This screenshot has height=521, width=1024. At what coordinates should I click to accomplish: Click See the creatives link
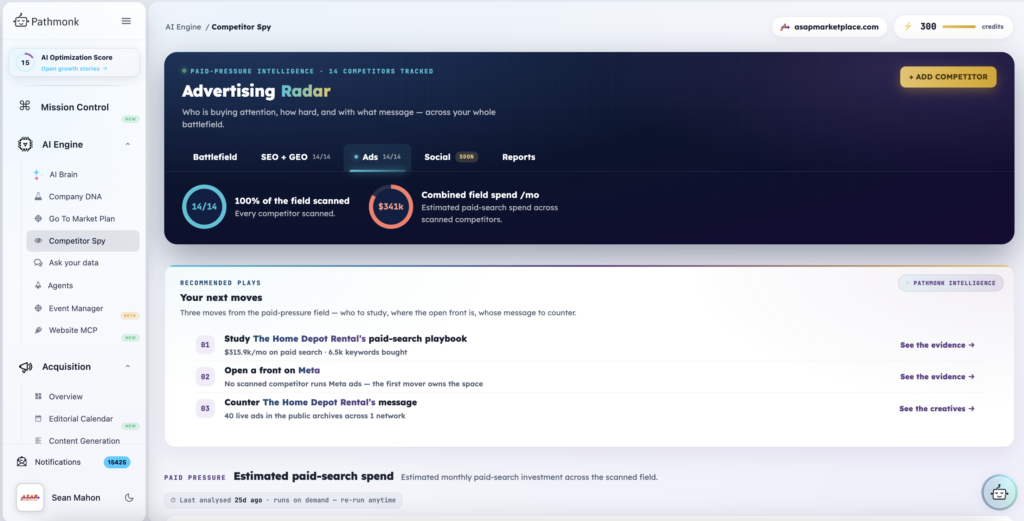pos(937,409)
